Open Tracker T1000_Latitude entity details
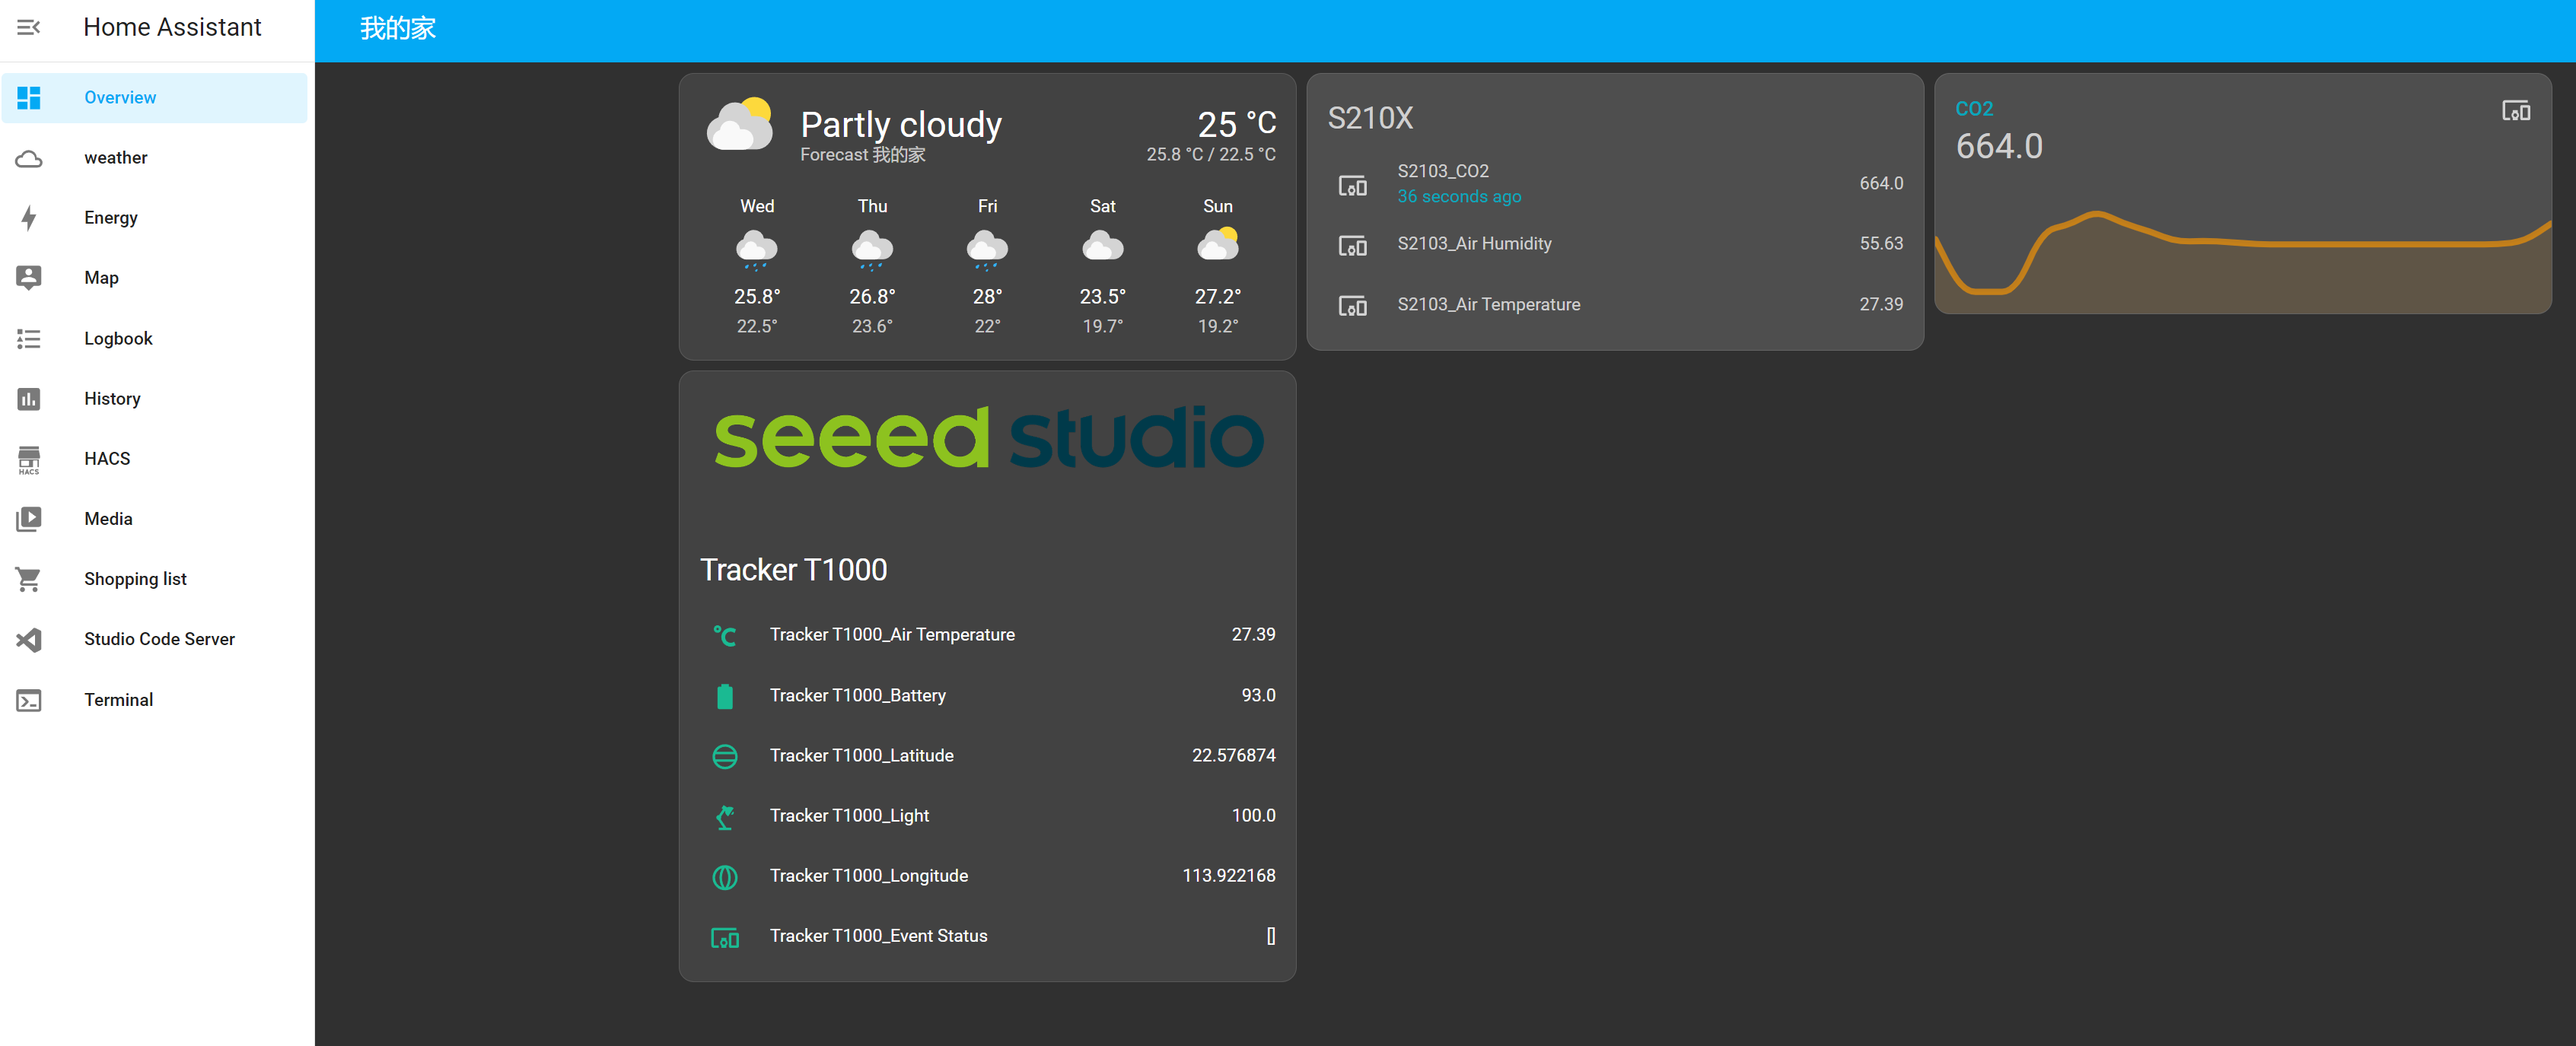The image size is (2576, 1046). (988, 756)
